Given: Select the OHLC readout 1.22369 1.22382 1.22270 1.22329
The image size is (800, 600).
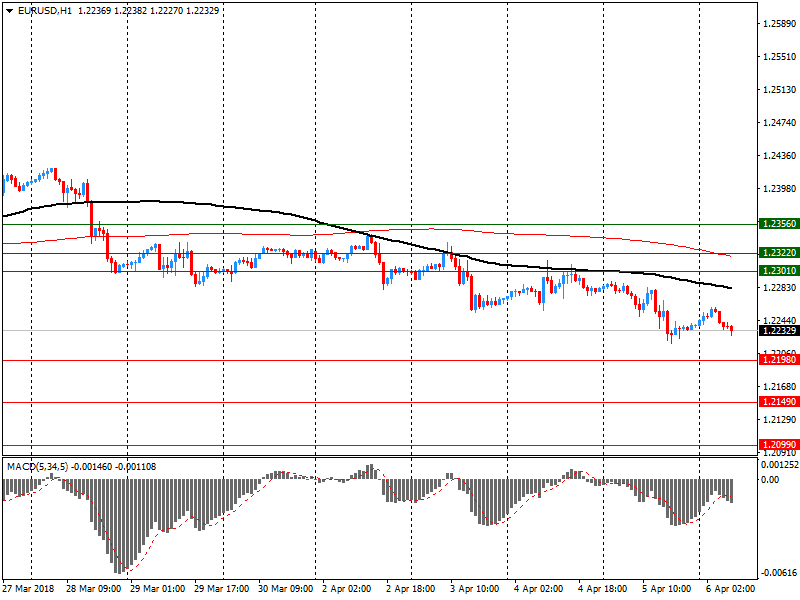Looking at the screenshot, I should [148, 10].
